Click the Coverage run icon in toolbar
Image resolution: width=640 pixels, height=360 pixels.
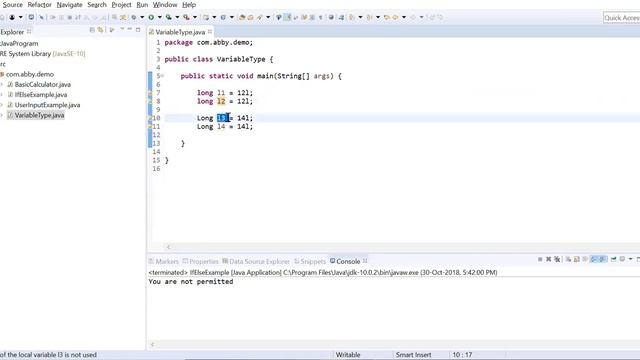click(168, 17)
